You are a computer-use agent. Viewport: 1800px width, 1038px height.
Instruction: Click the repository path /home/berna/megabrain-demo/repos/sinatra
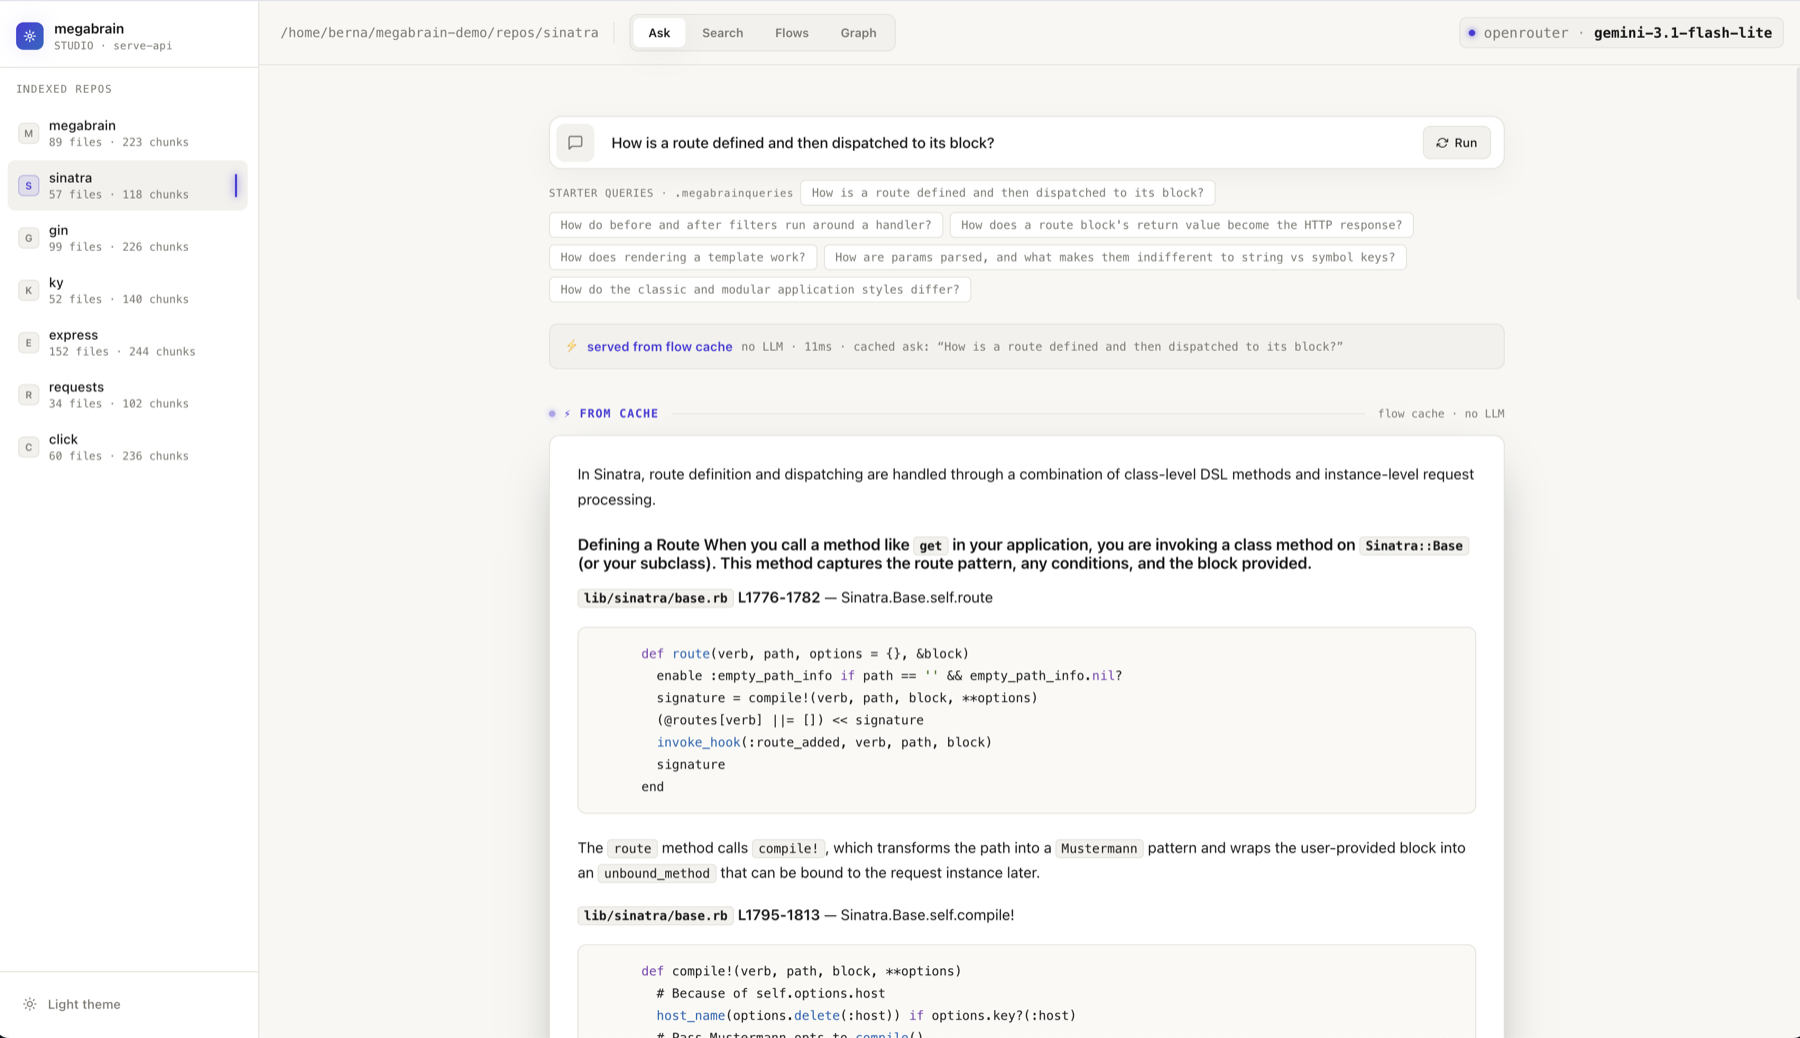tap(440, 33)
